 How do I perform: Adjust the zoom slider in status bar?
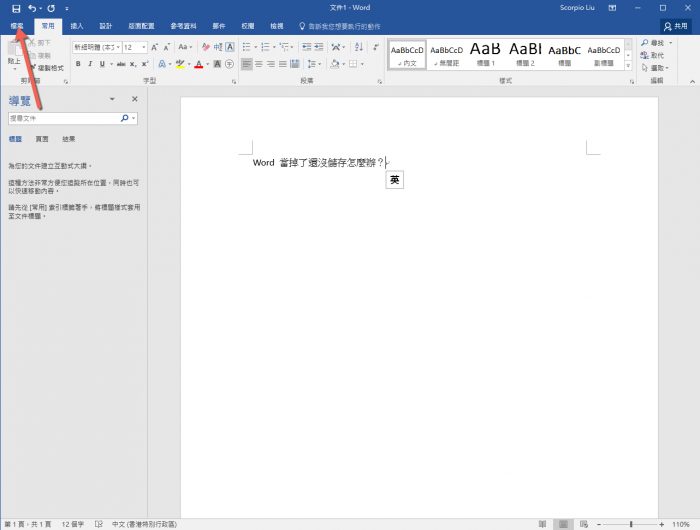[x=631, y=524]
